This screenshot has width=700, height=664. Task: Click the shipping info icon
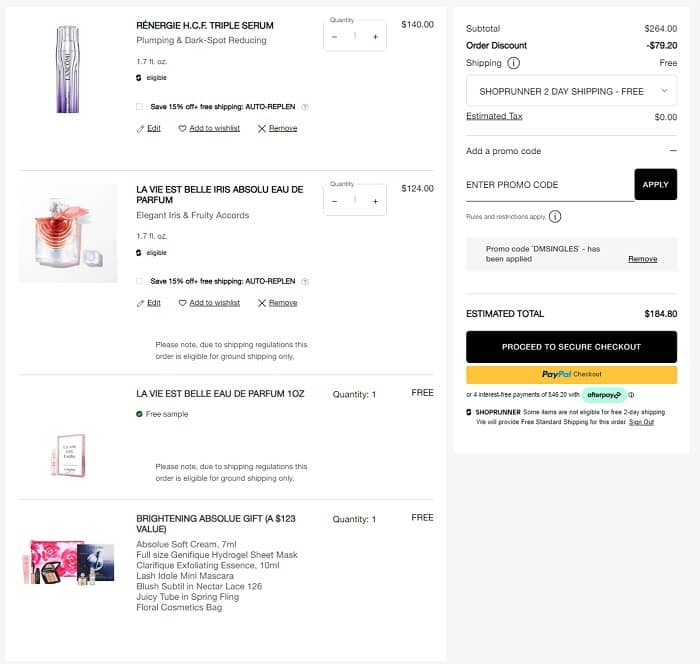514,63
